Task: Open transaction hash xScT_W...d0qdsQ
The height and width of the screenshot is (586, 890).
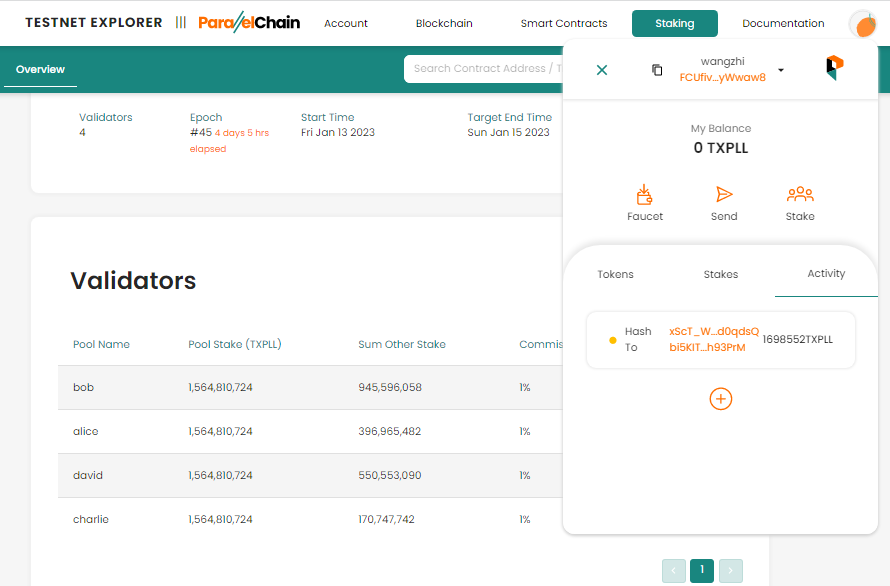Action: tap(713, 331)
